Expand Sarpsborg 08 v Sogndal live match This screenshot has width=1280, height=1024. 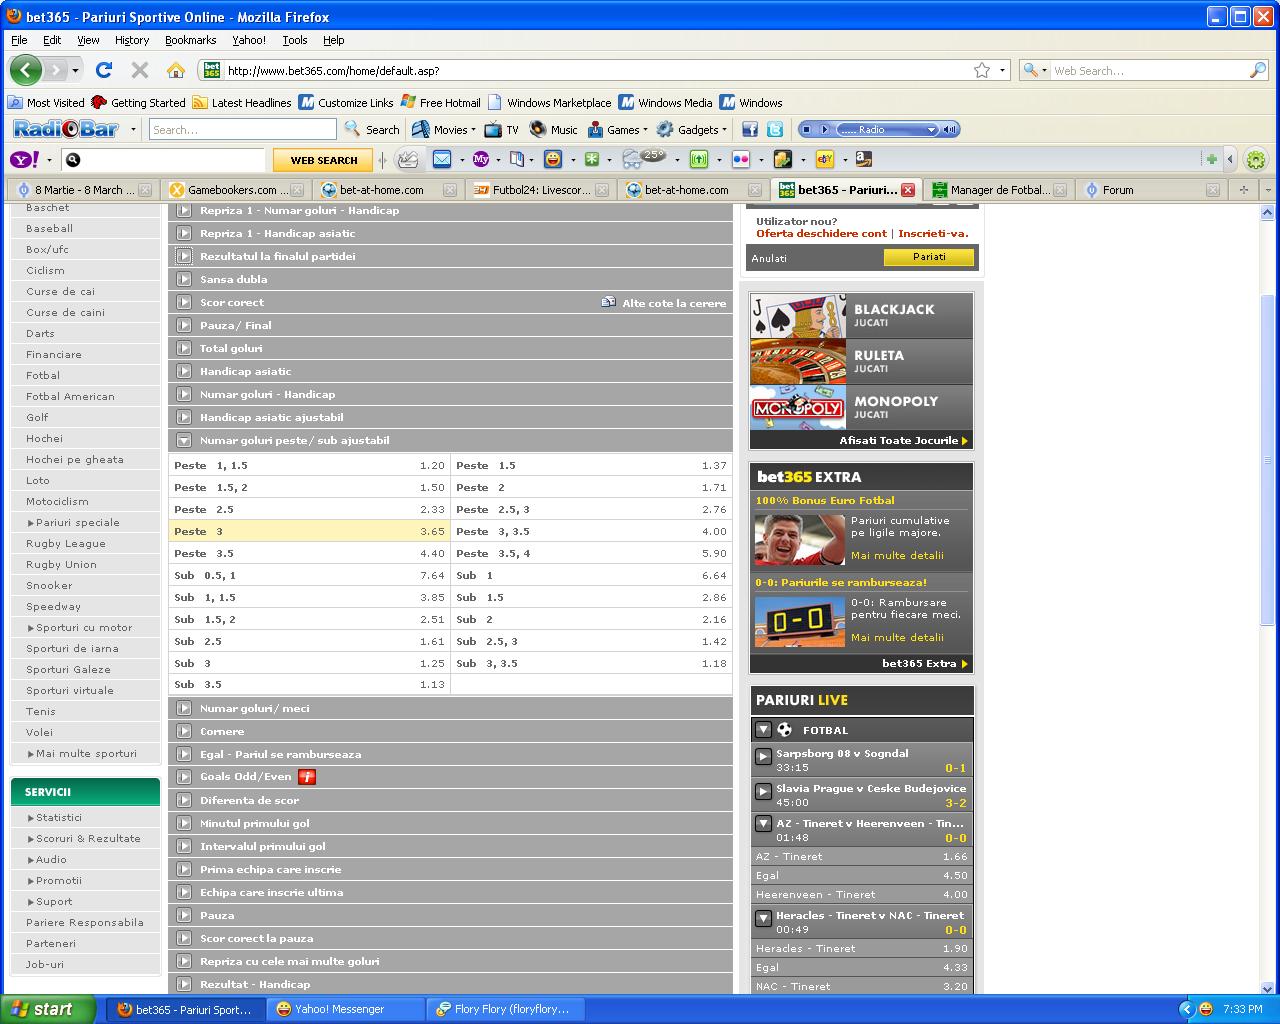pyautogui.click(x=763, y=757)
